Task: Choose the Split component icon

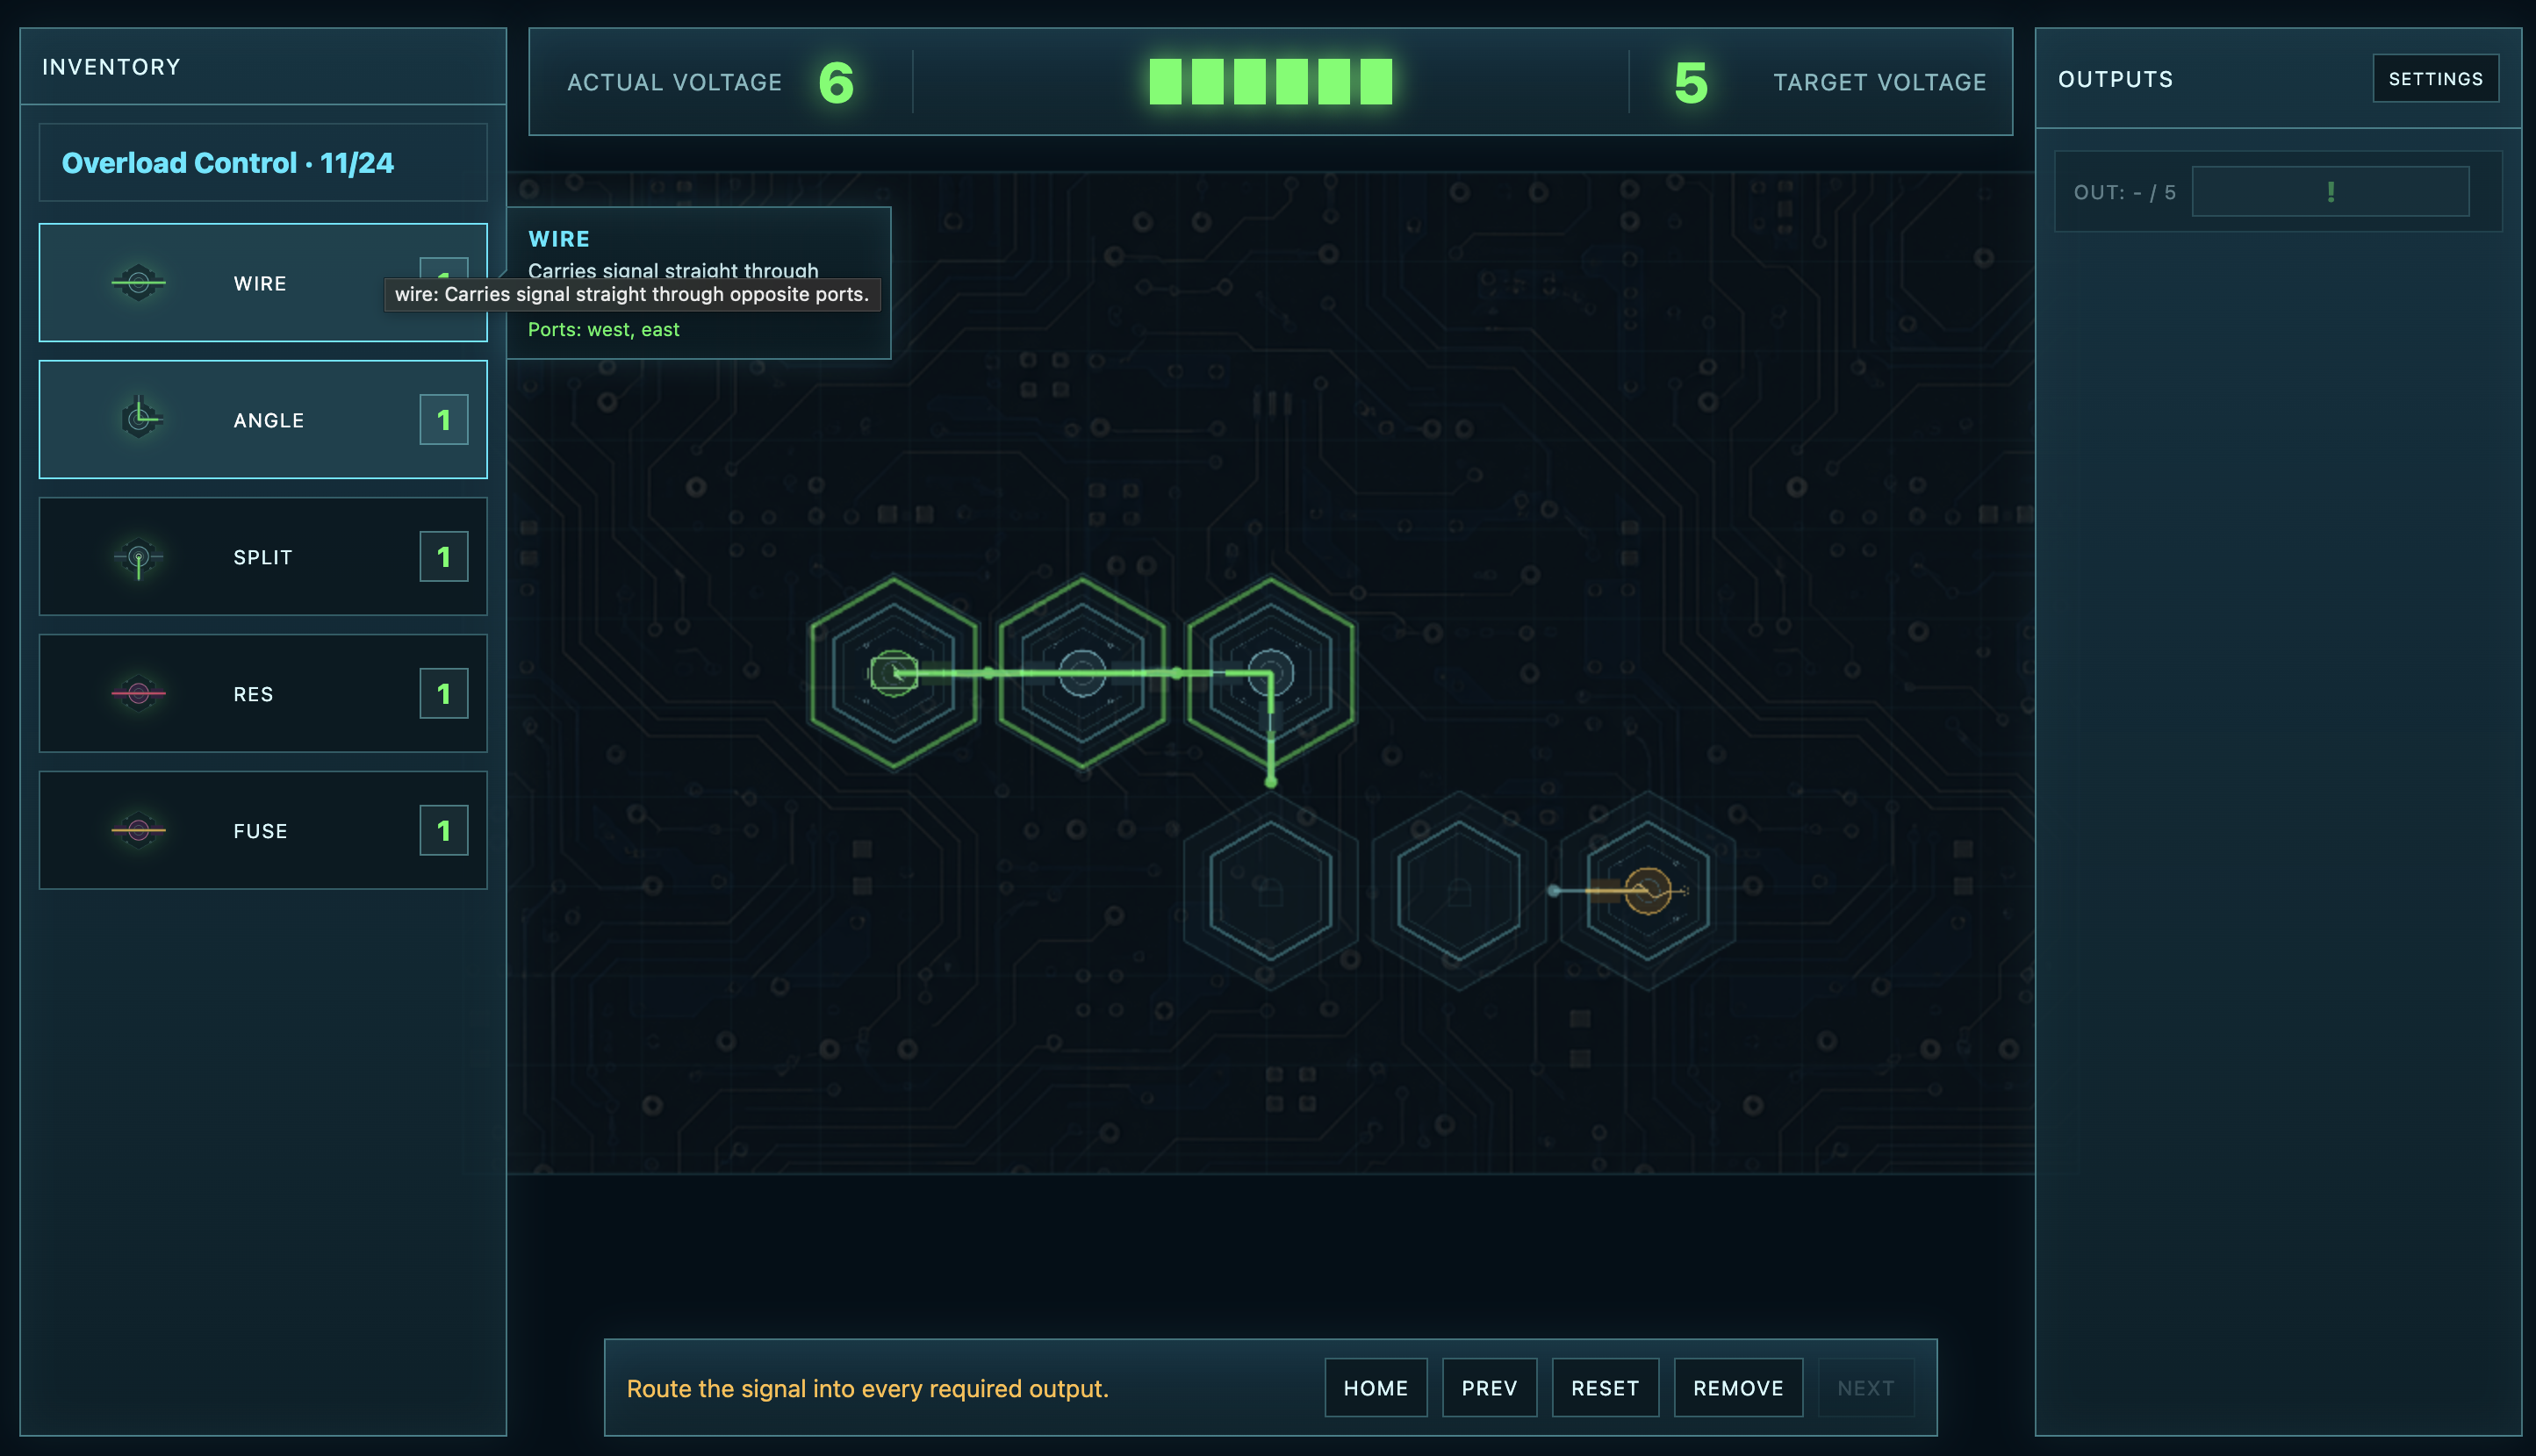Action: [138, 557]
